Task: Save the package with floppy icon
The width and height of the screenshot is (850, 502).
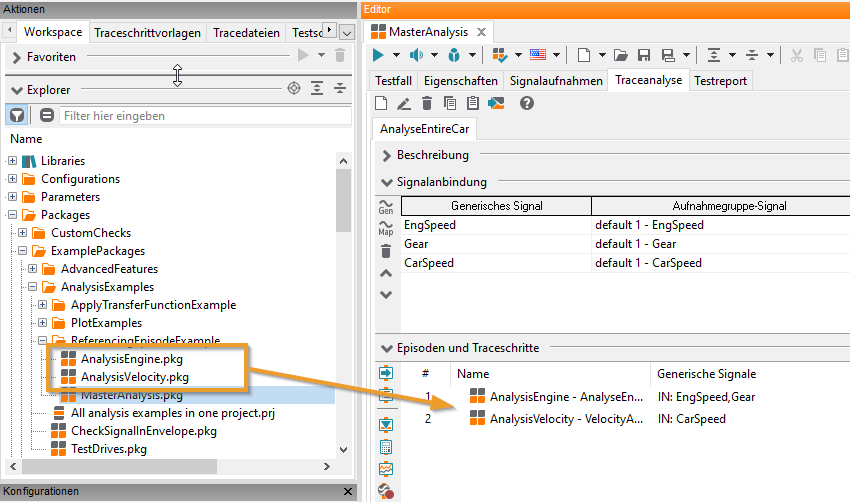Action: (643, 55)
